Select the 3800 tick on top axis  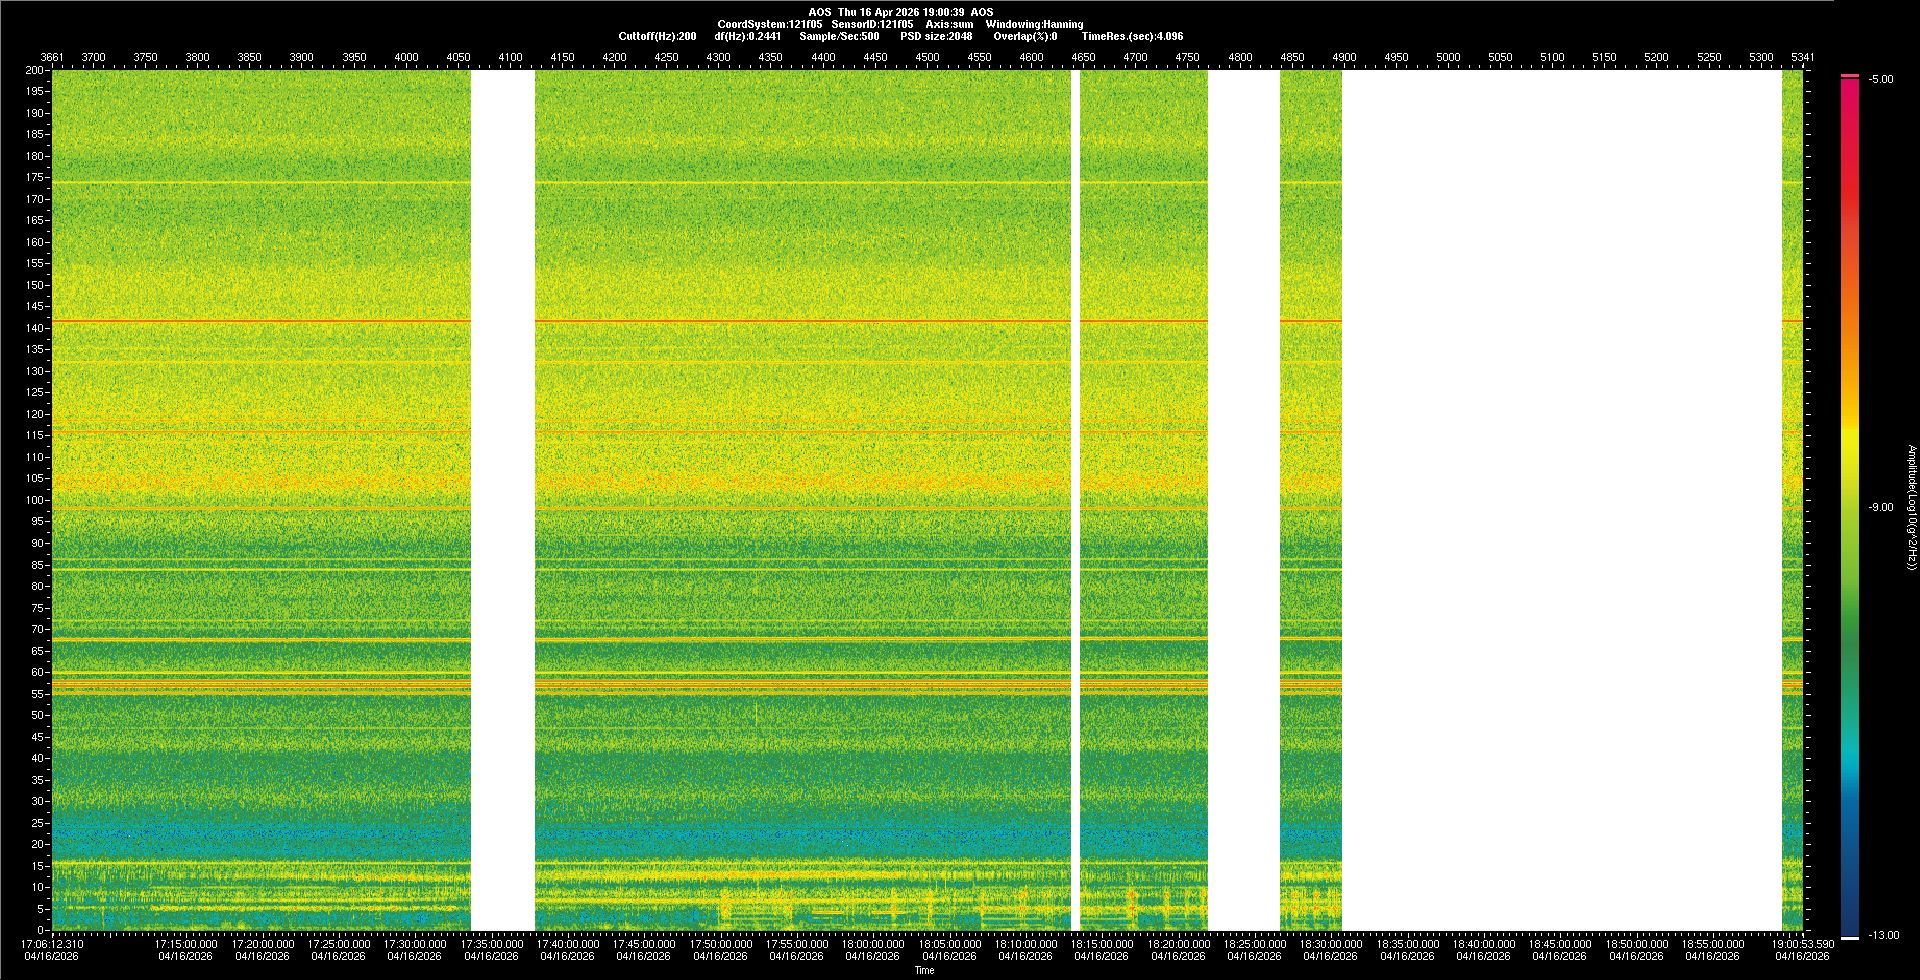point(198,57)
